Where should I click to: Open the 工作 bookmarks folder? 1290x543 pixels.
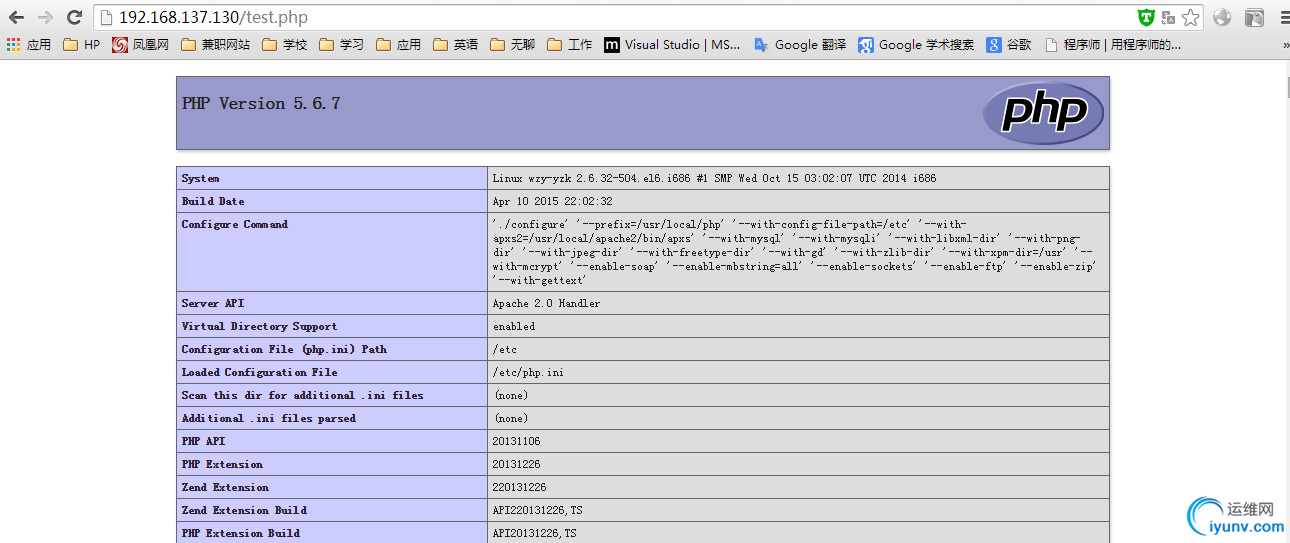click(x=570, y=45)
